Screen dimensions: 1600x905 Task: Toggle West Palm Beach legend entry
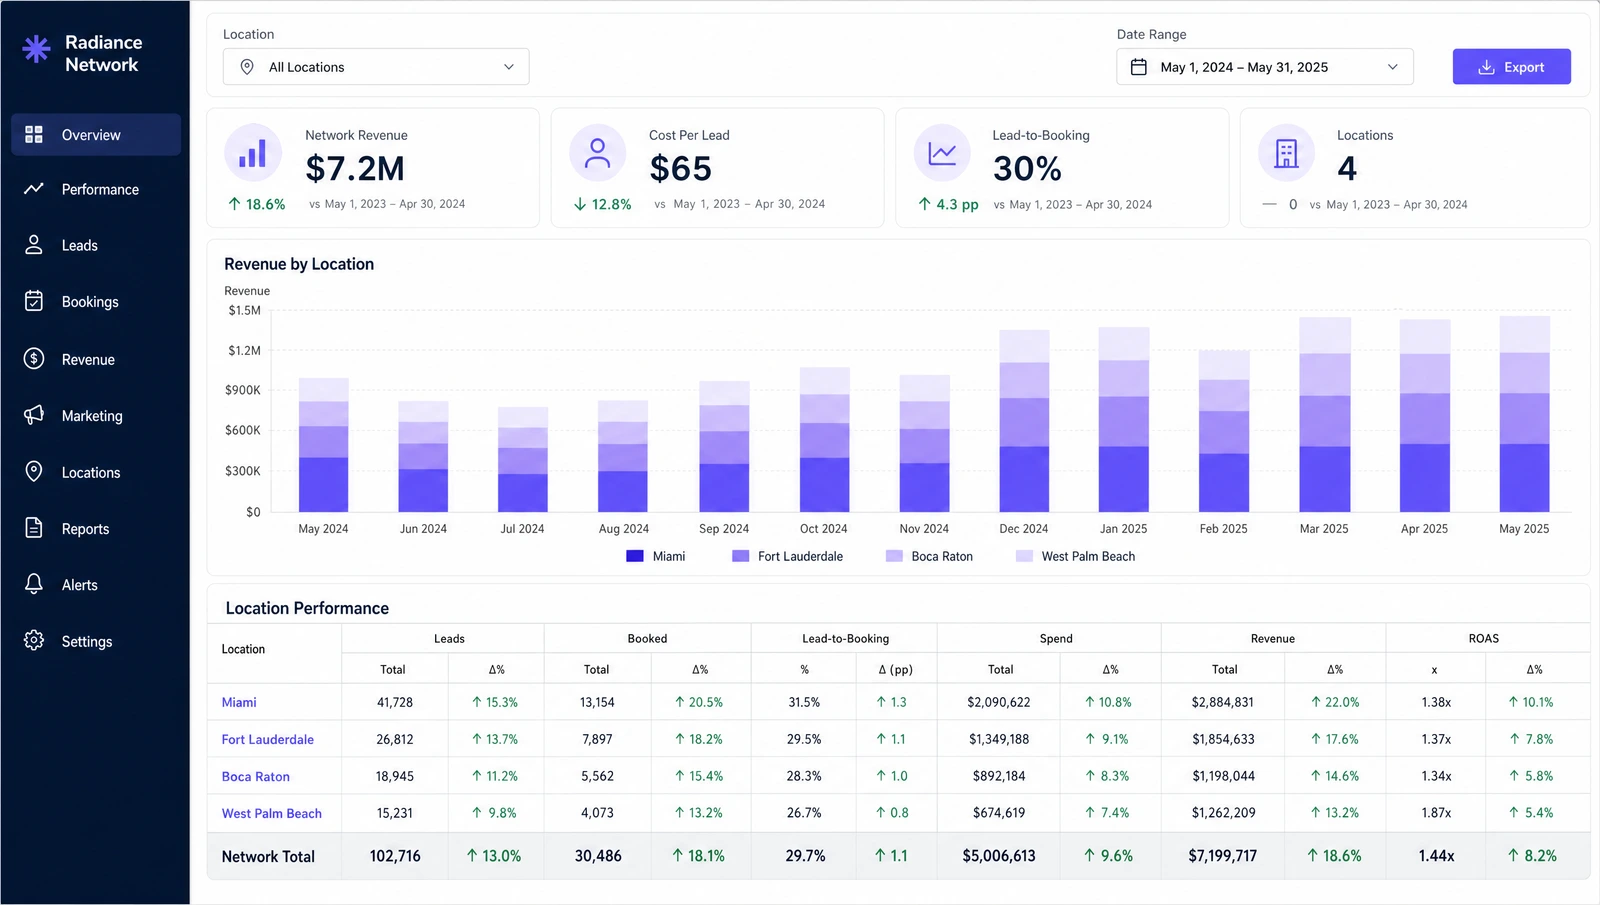pos(1076,556)
